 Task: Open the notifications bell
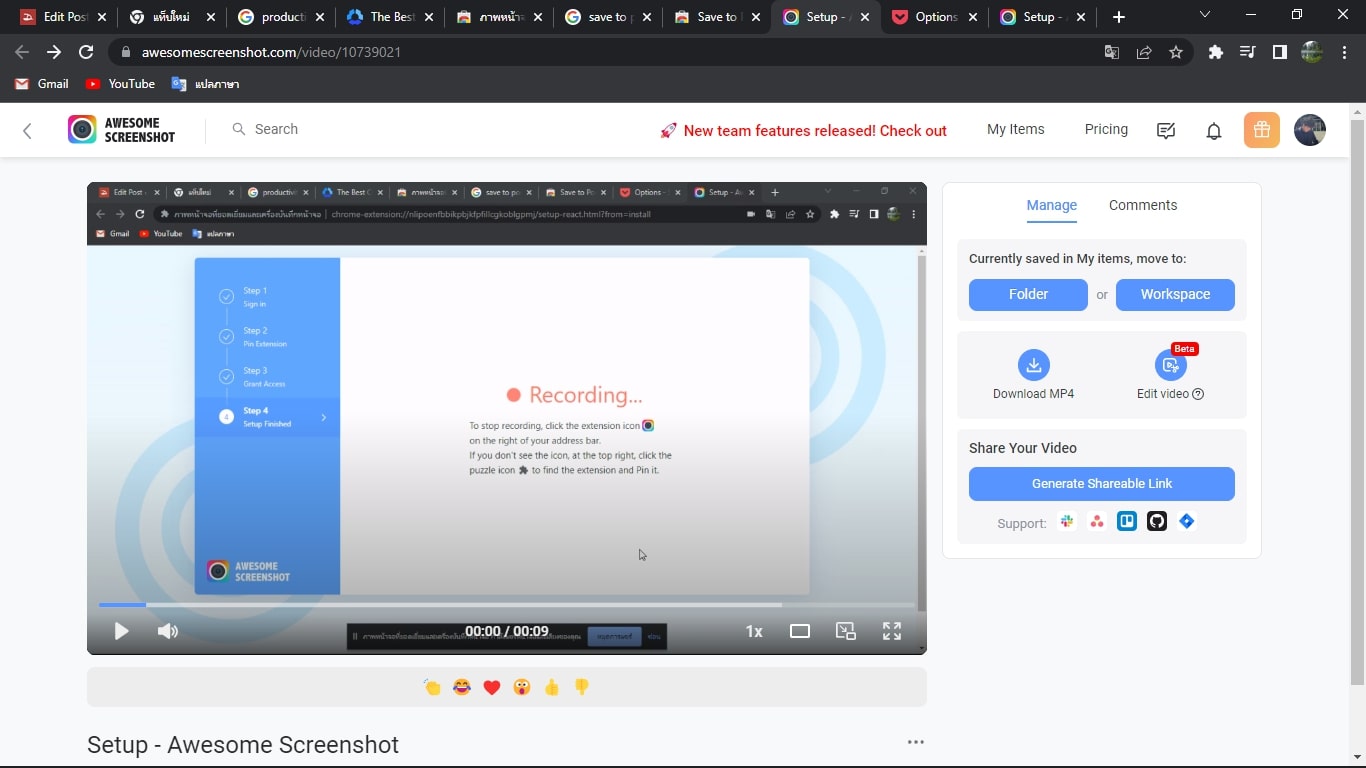1214,131
